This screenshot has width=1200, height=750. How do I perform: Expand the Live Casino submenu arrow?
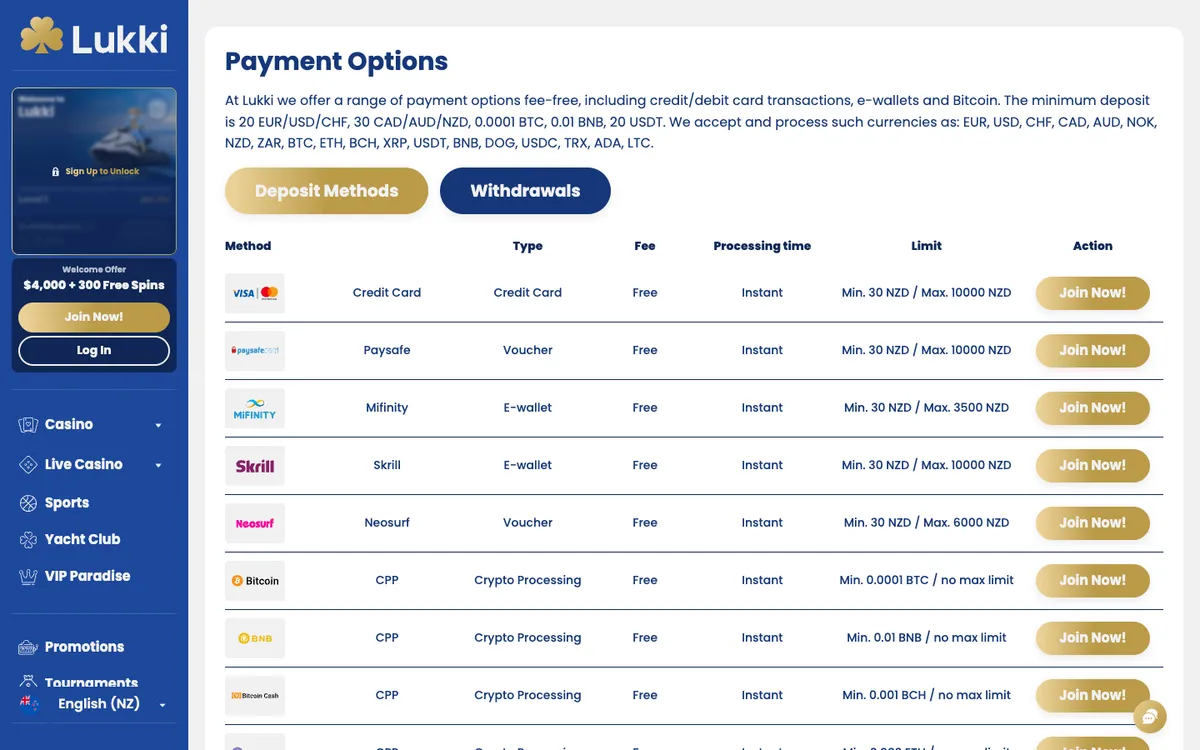(x=158, y=465)
